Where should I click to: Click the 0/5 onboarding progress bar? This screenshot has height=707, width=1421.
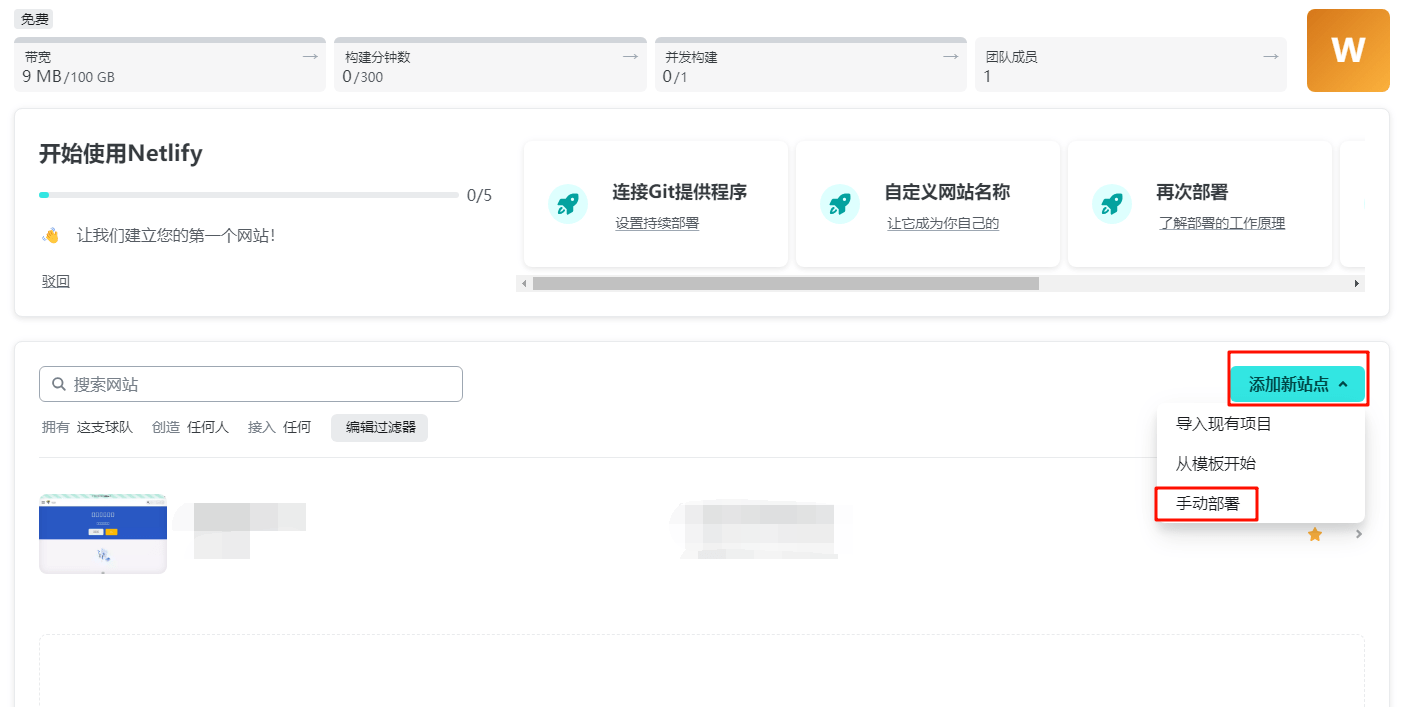click(249, 195)
